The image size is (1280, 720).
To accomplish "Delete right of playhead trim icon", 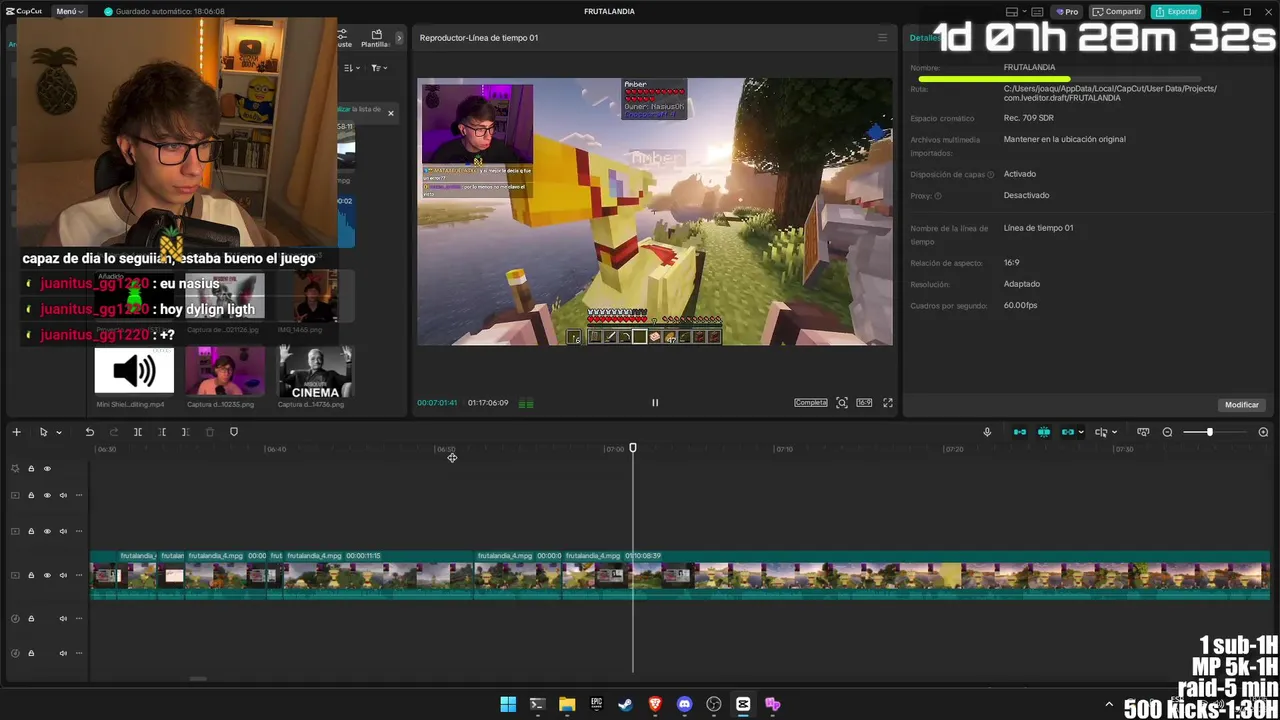I will point(185,432).
